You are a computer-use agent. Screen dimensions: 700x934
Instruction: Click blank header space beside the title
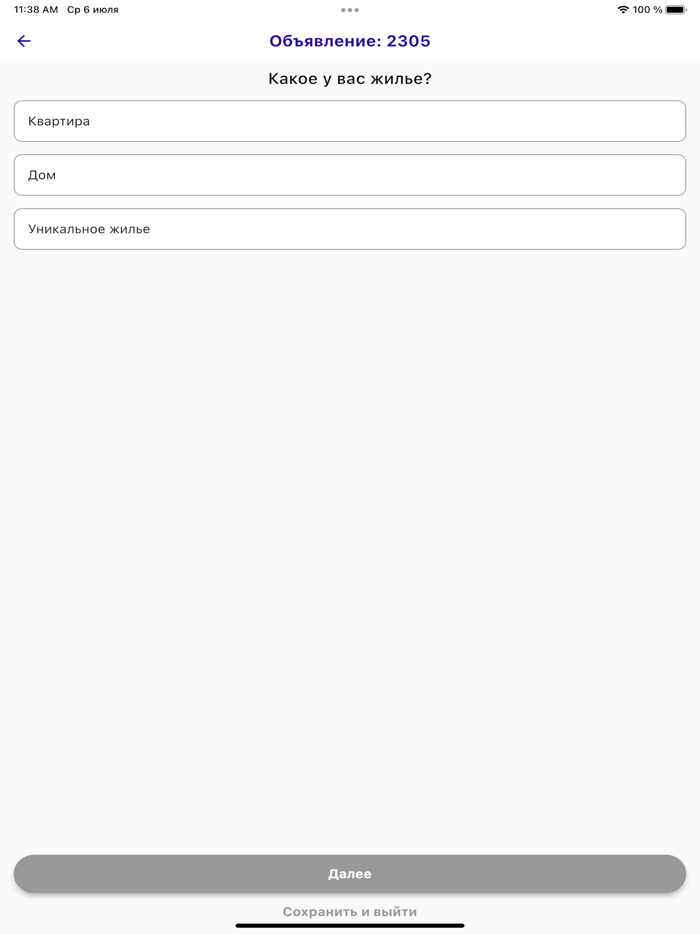point(560,41)
